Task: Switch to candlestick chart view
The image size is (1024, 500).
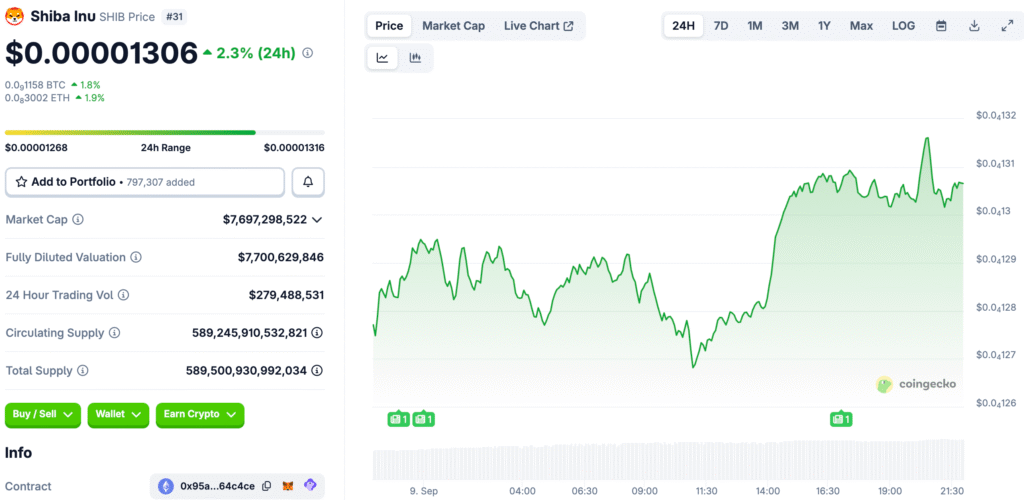Action: (x=415, y=58)
